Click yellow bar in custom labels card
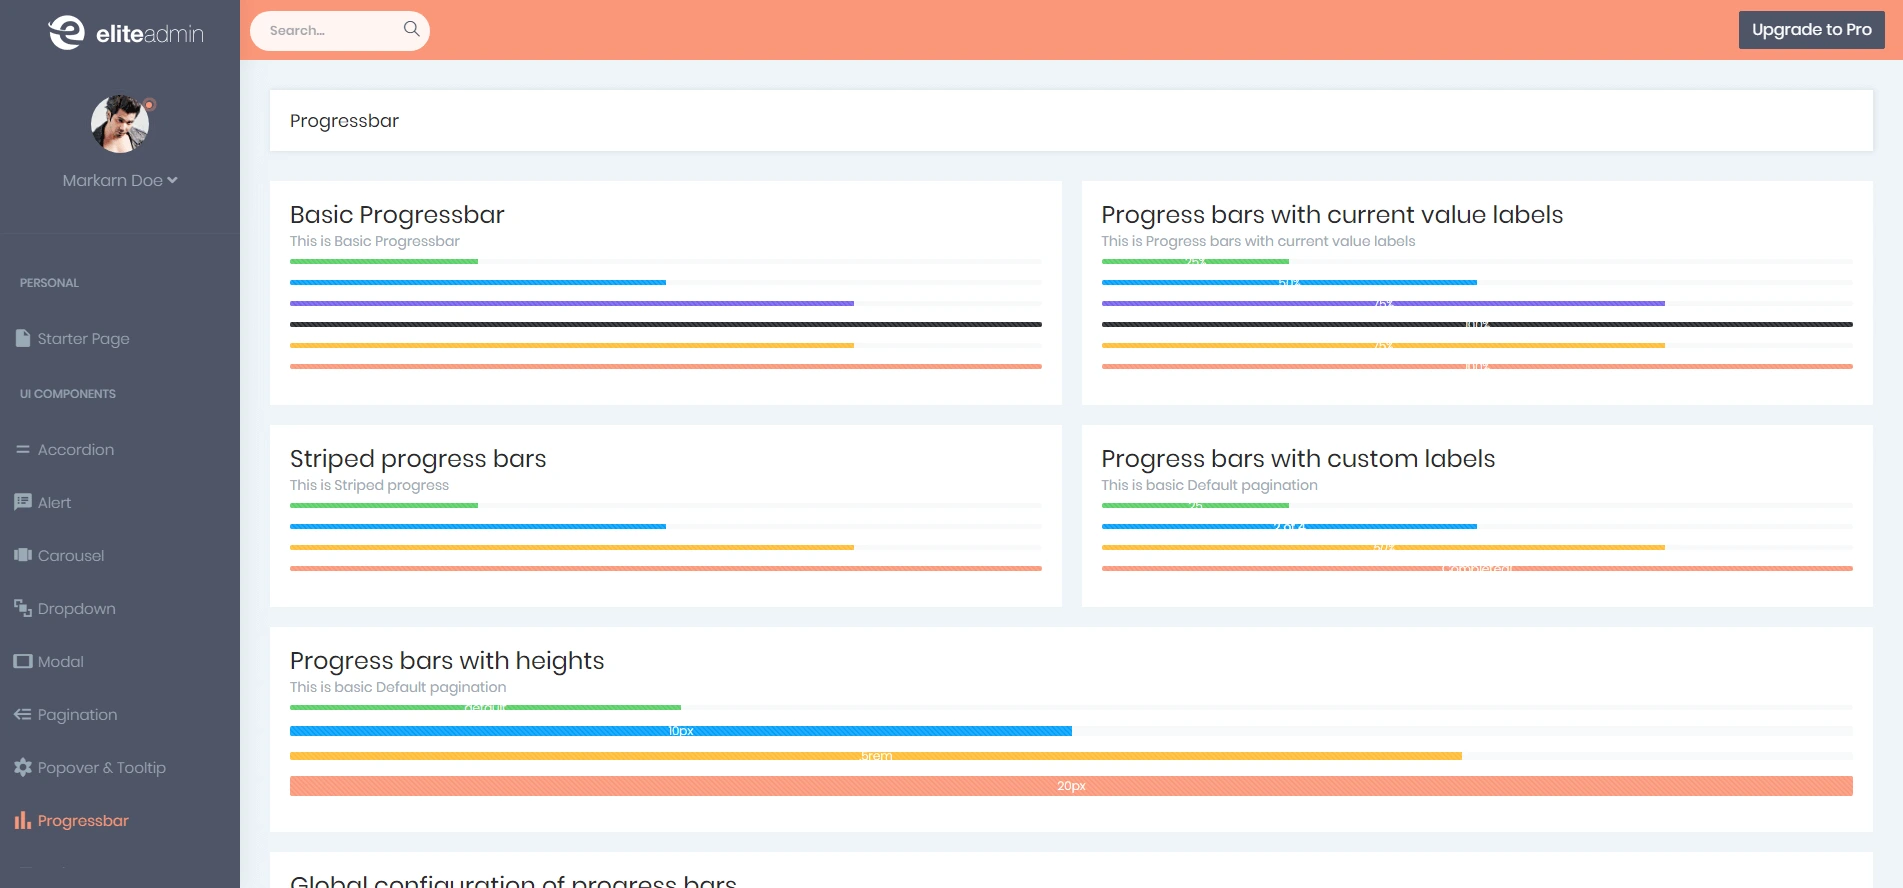This screenshot has height=888, width=1903. 1383,547
